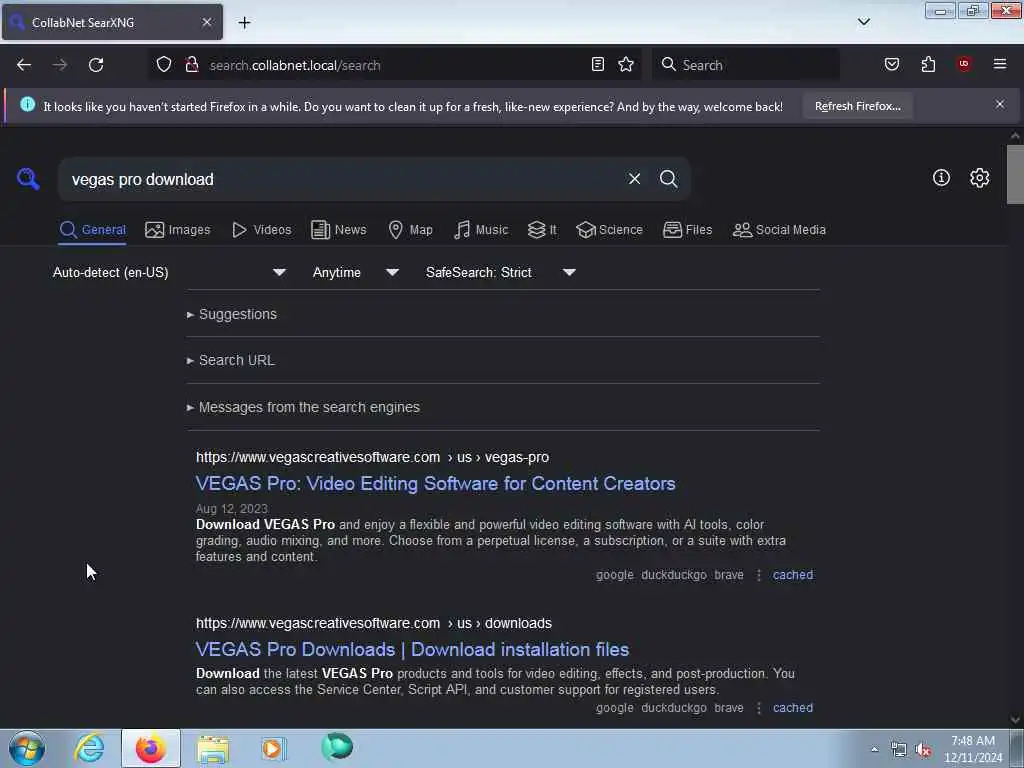Viewport: 1024px width, 768px height.
Task: Toggle reader view icon
Action: tap(598, 64)
